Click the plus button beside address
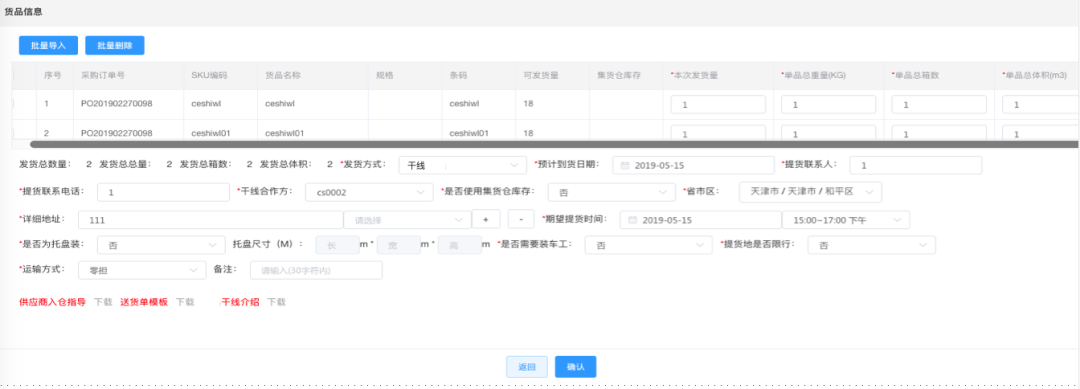Viewport: 1080px width, 389px height. [x=486, y=220]
